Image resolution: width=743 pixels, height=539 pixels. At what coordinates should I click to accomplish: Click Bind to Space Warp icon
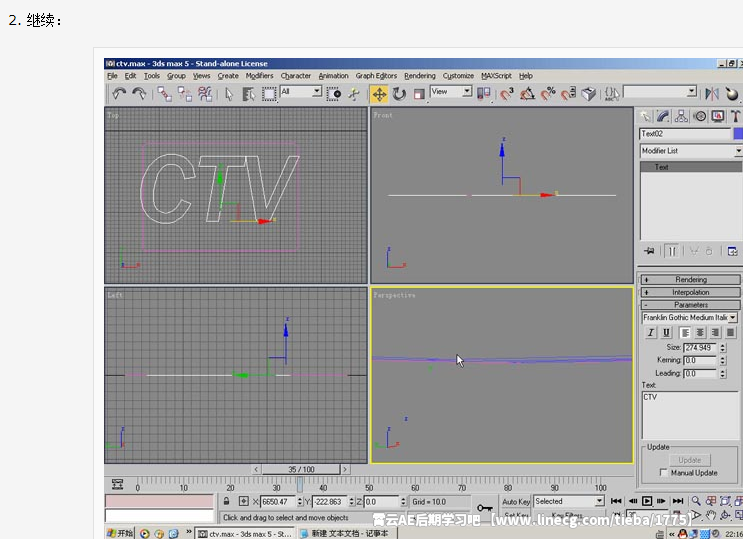[x=205, y=94]
